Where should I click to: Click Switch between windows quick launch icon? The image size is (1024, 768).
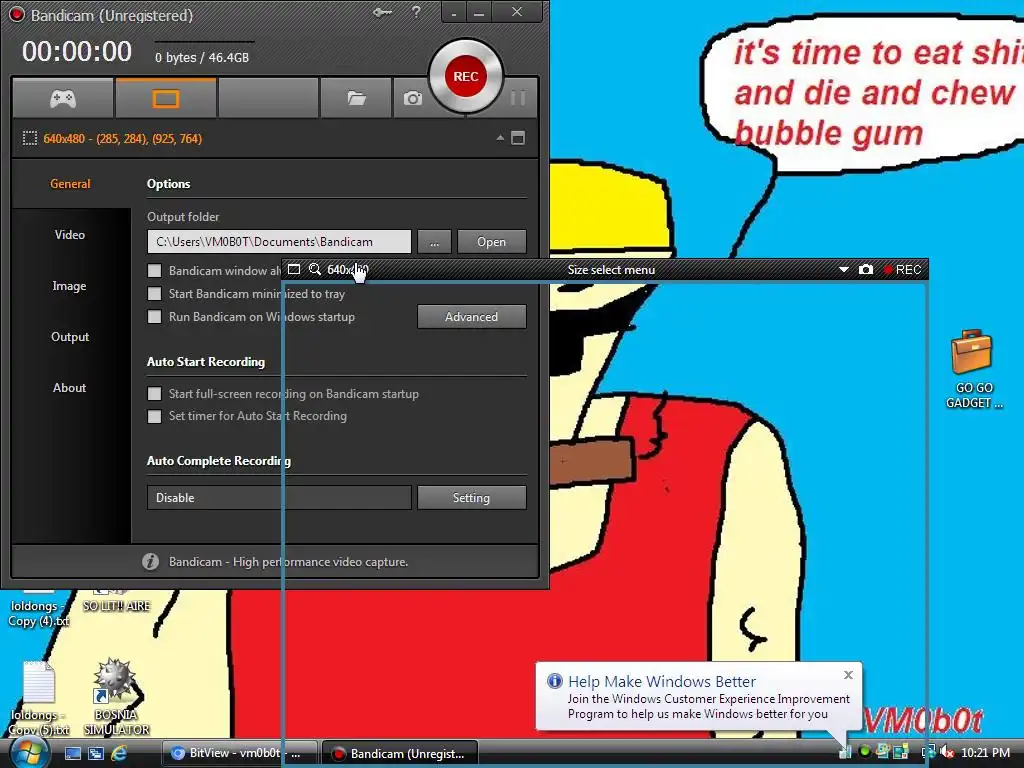[x=96, y=753]
